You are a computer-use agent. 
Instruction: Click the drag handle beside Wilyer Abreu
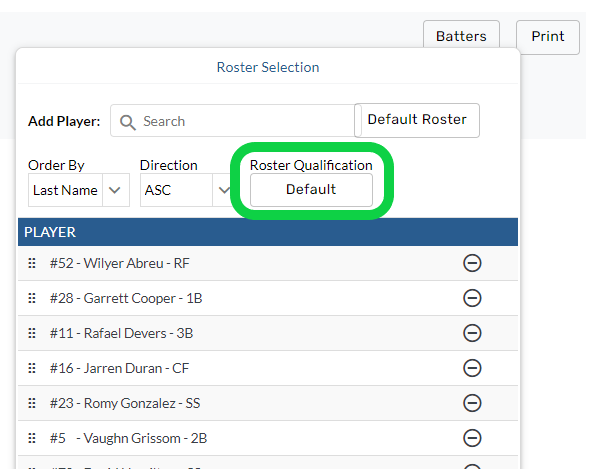click(x=32, y=263)
